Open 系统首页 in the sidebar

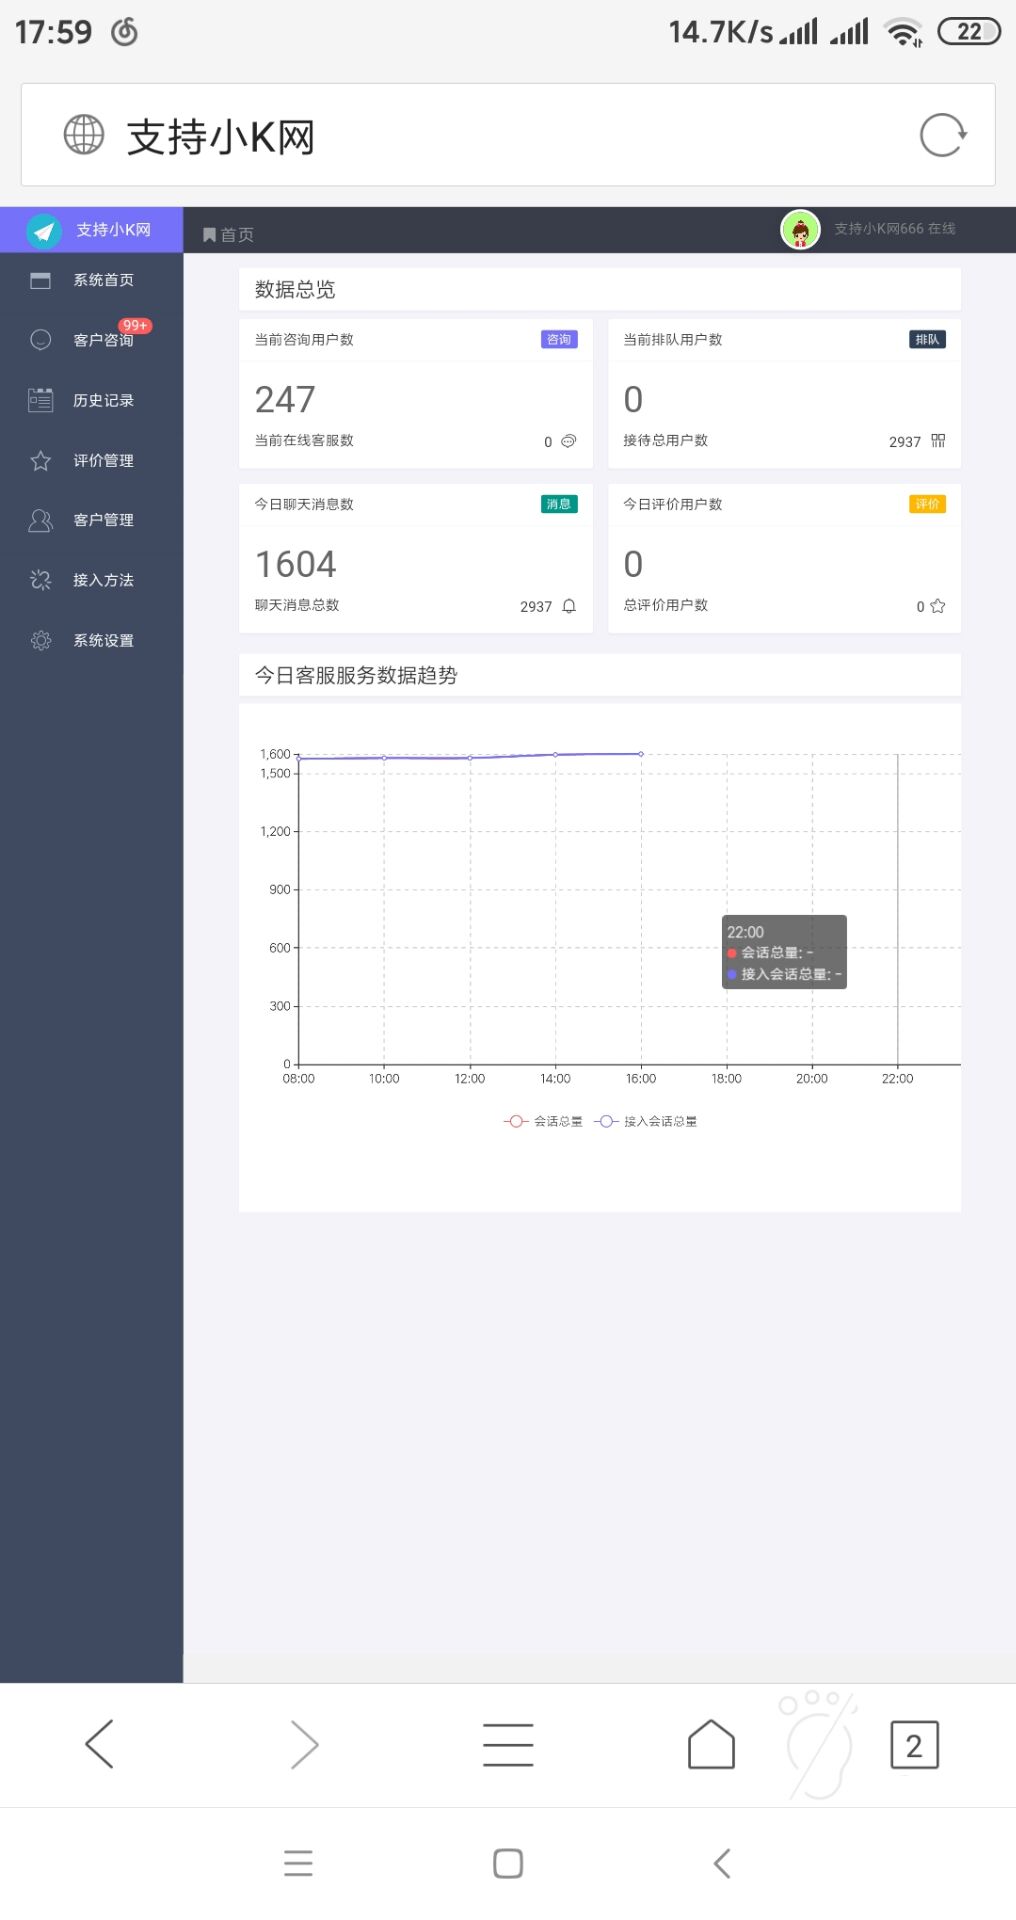click(91, 280)
